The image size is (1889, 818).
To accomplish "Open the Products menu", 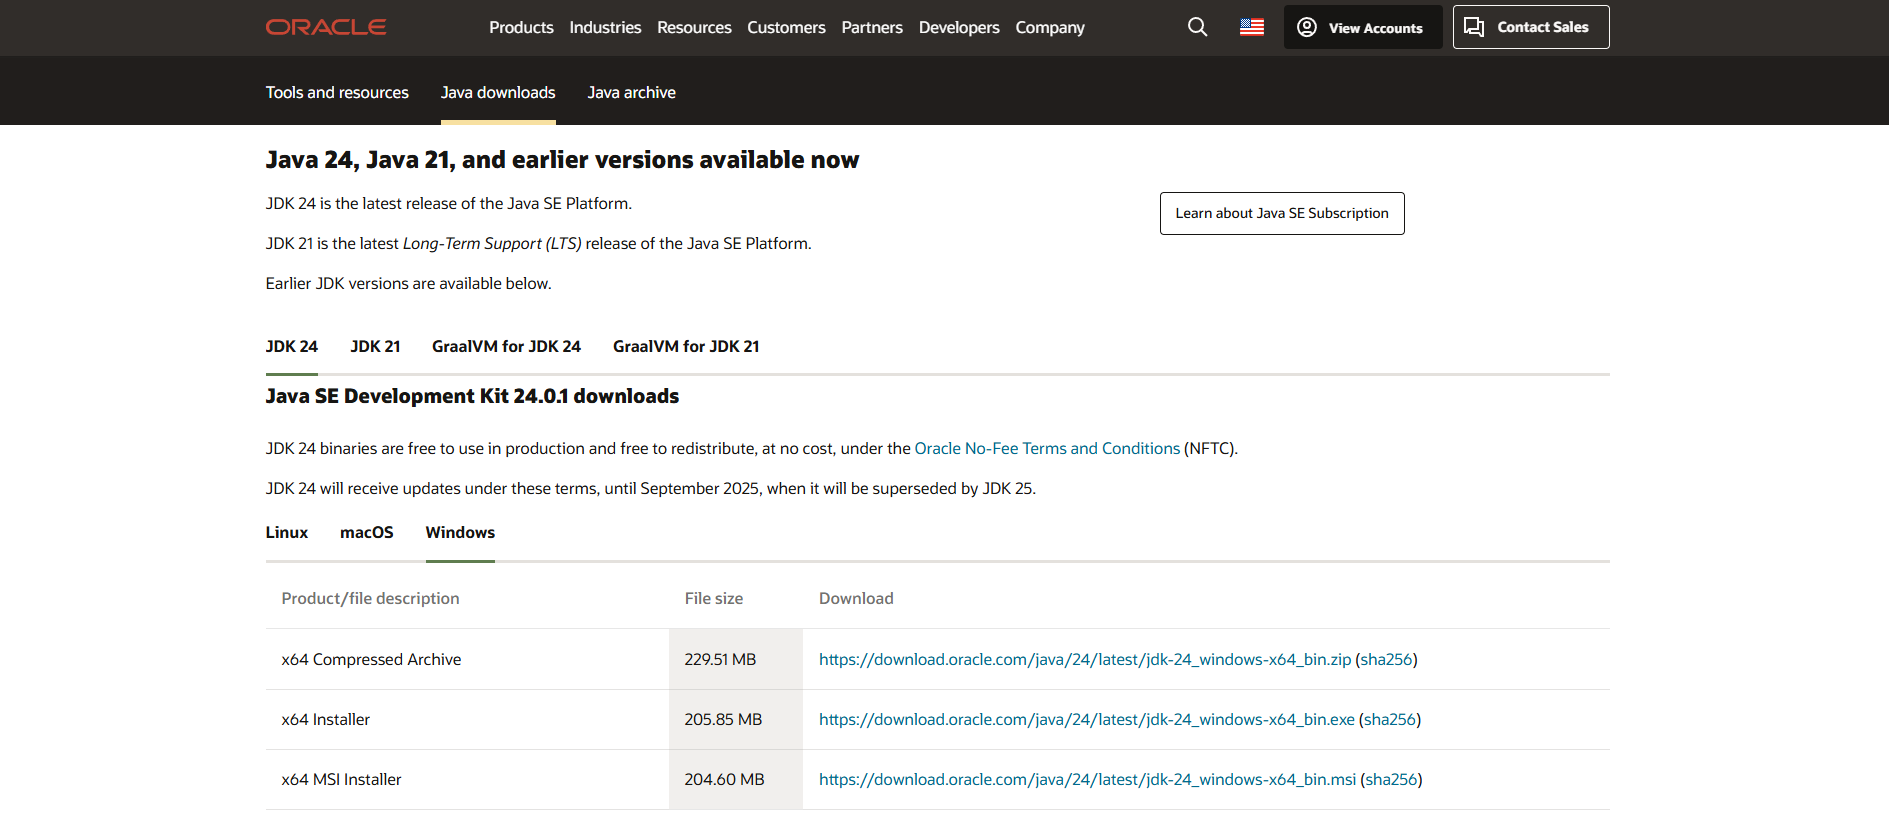I will (521, 27).
